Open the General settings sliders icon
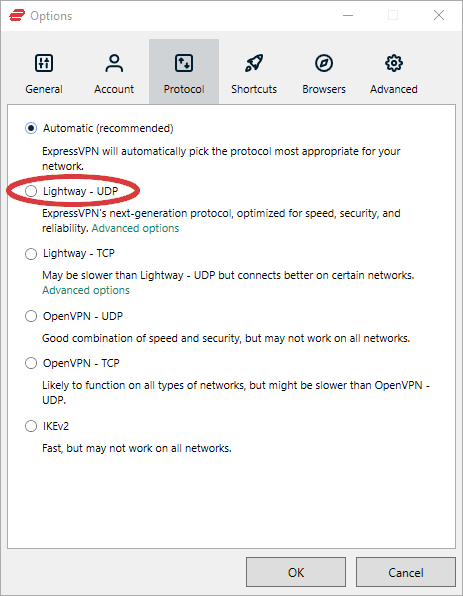Viewport: 463px width, 596px height. pos(44,63)
